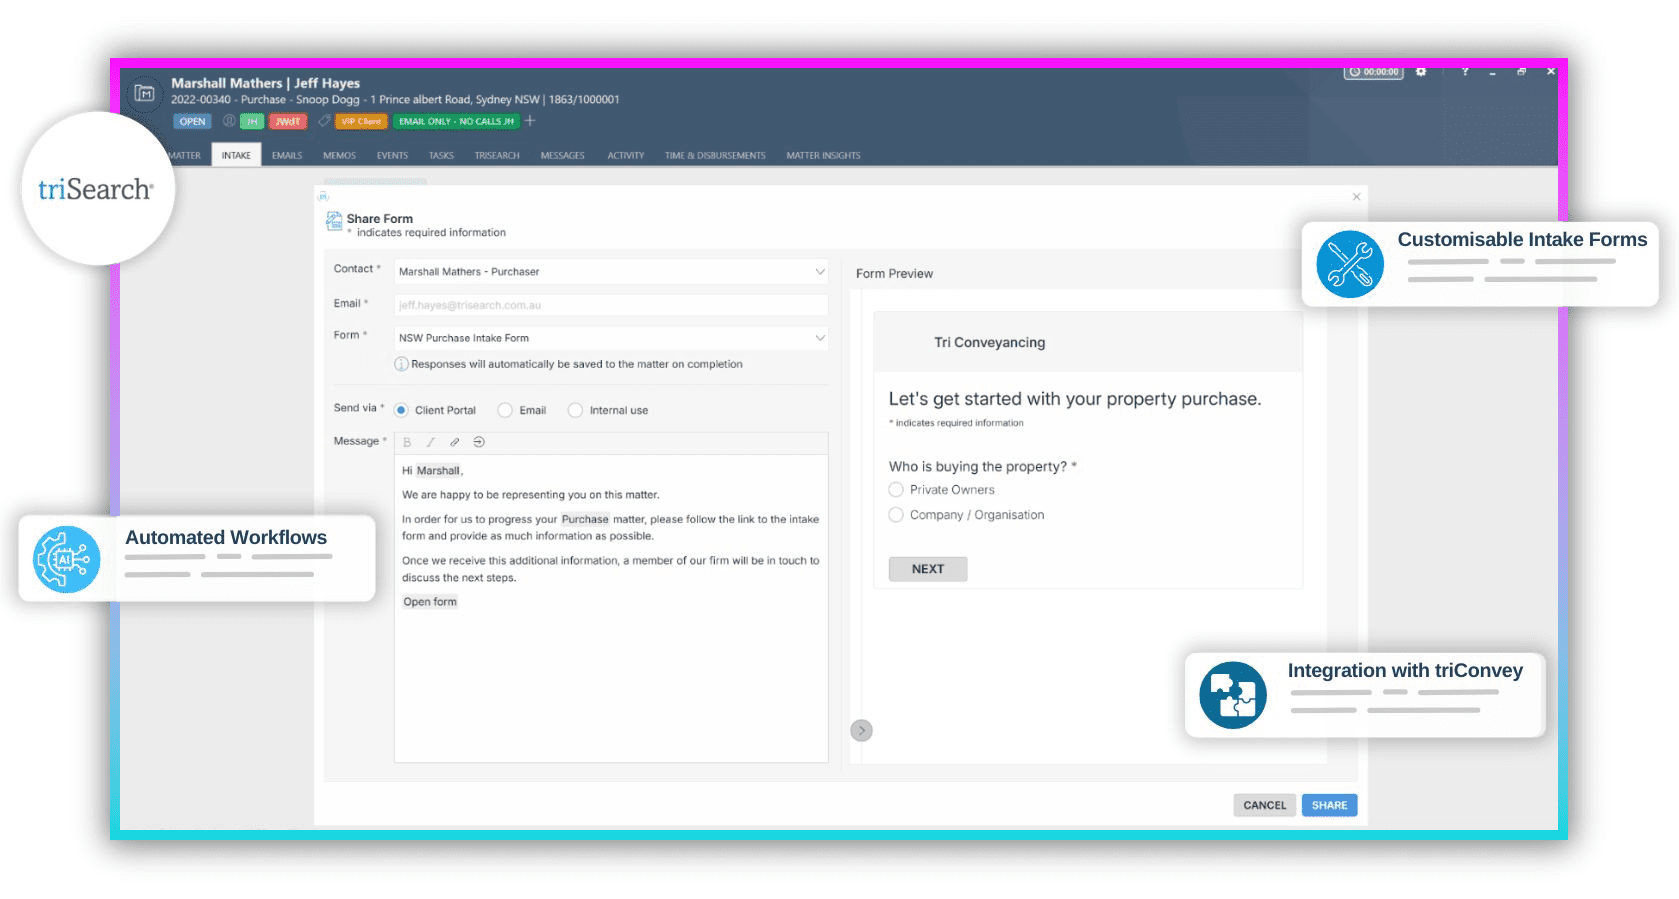The height and width of the screenshot is (899, 1679).
Task: Start the 00:00:00 timer
Action: pyautogui.click(x=1374, y=72)
